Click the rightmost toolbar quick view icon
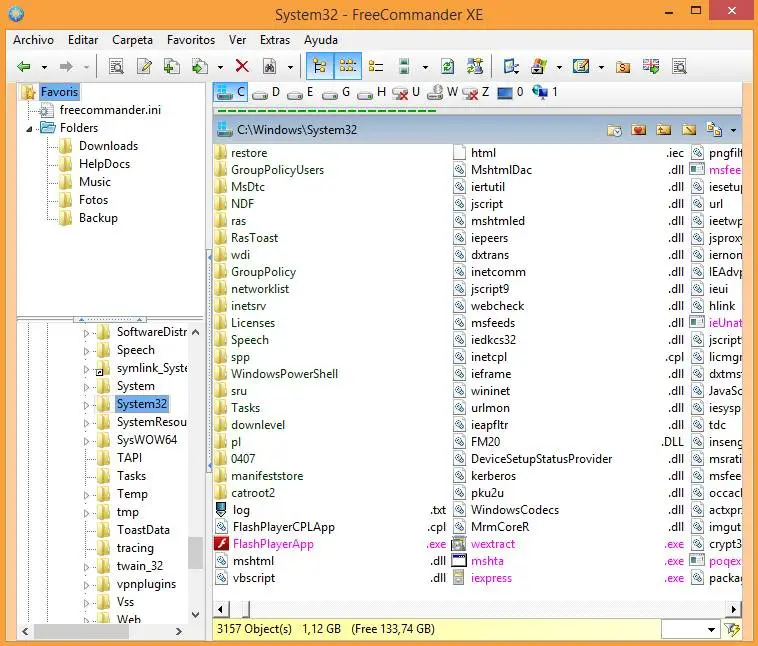Viewport: 758px width, 646px height. click(679, 67)
